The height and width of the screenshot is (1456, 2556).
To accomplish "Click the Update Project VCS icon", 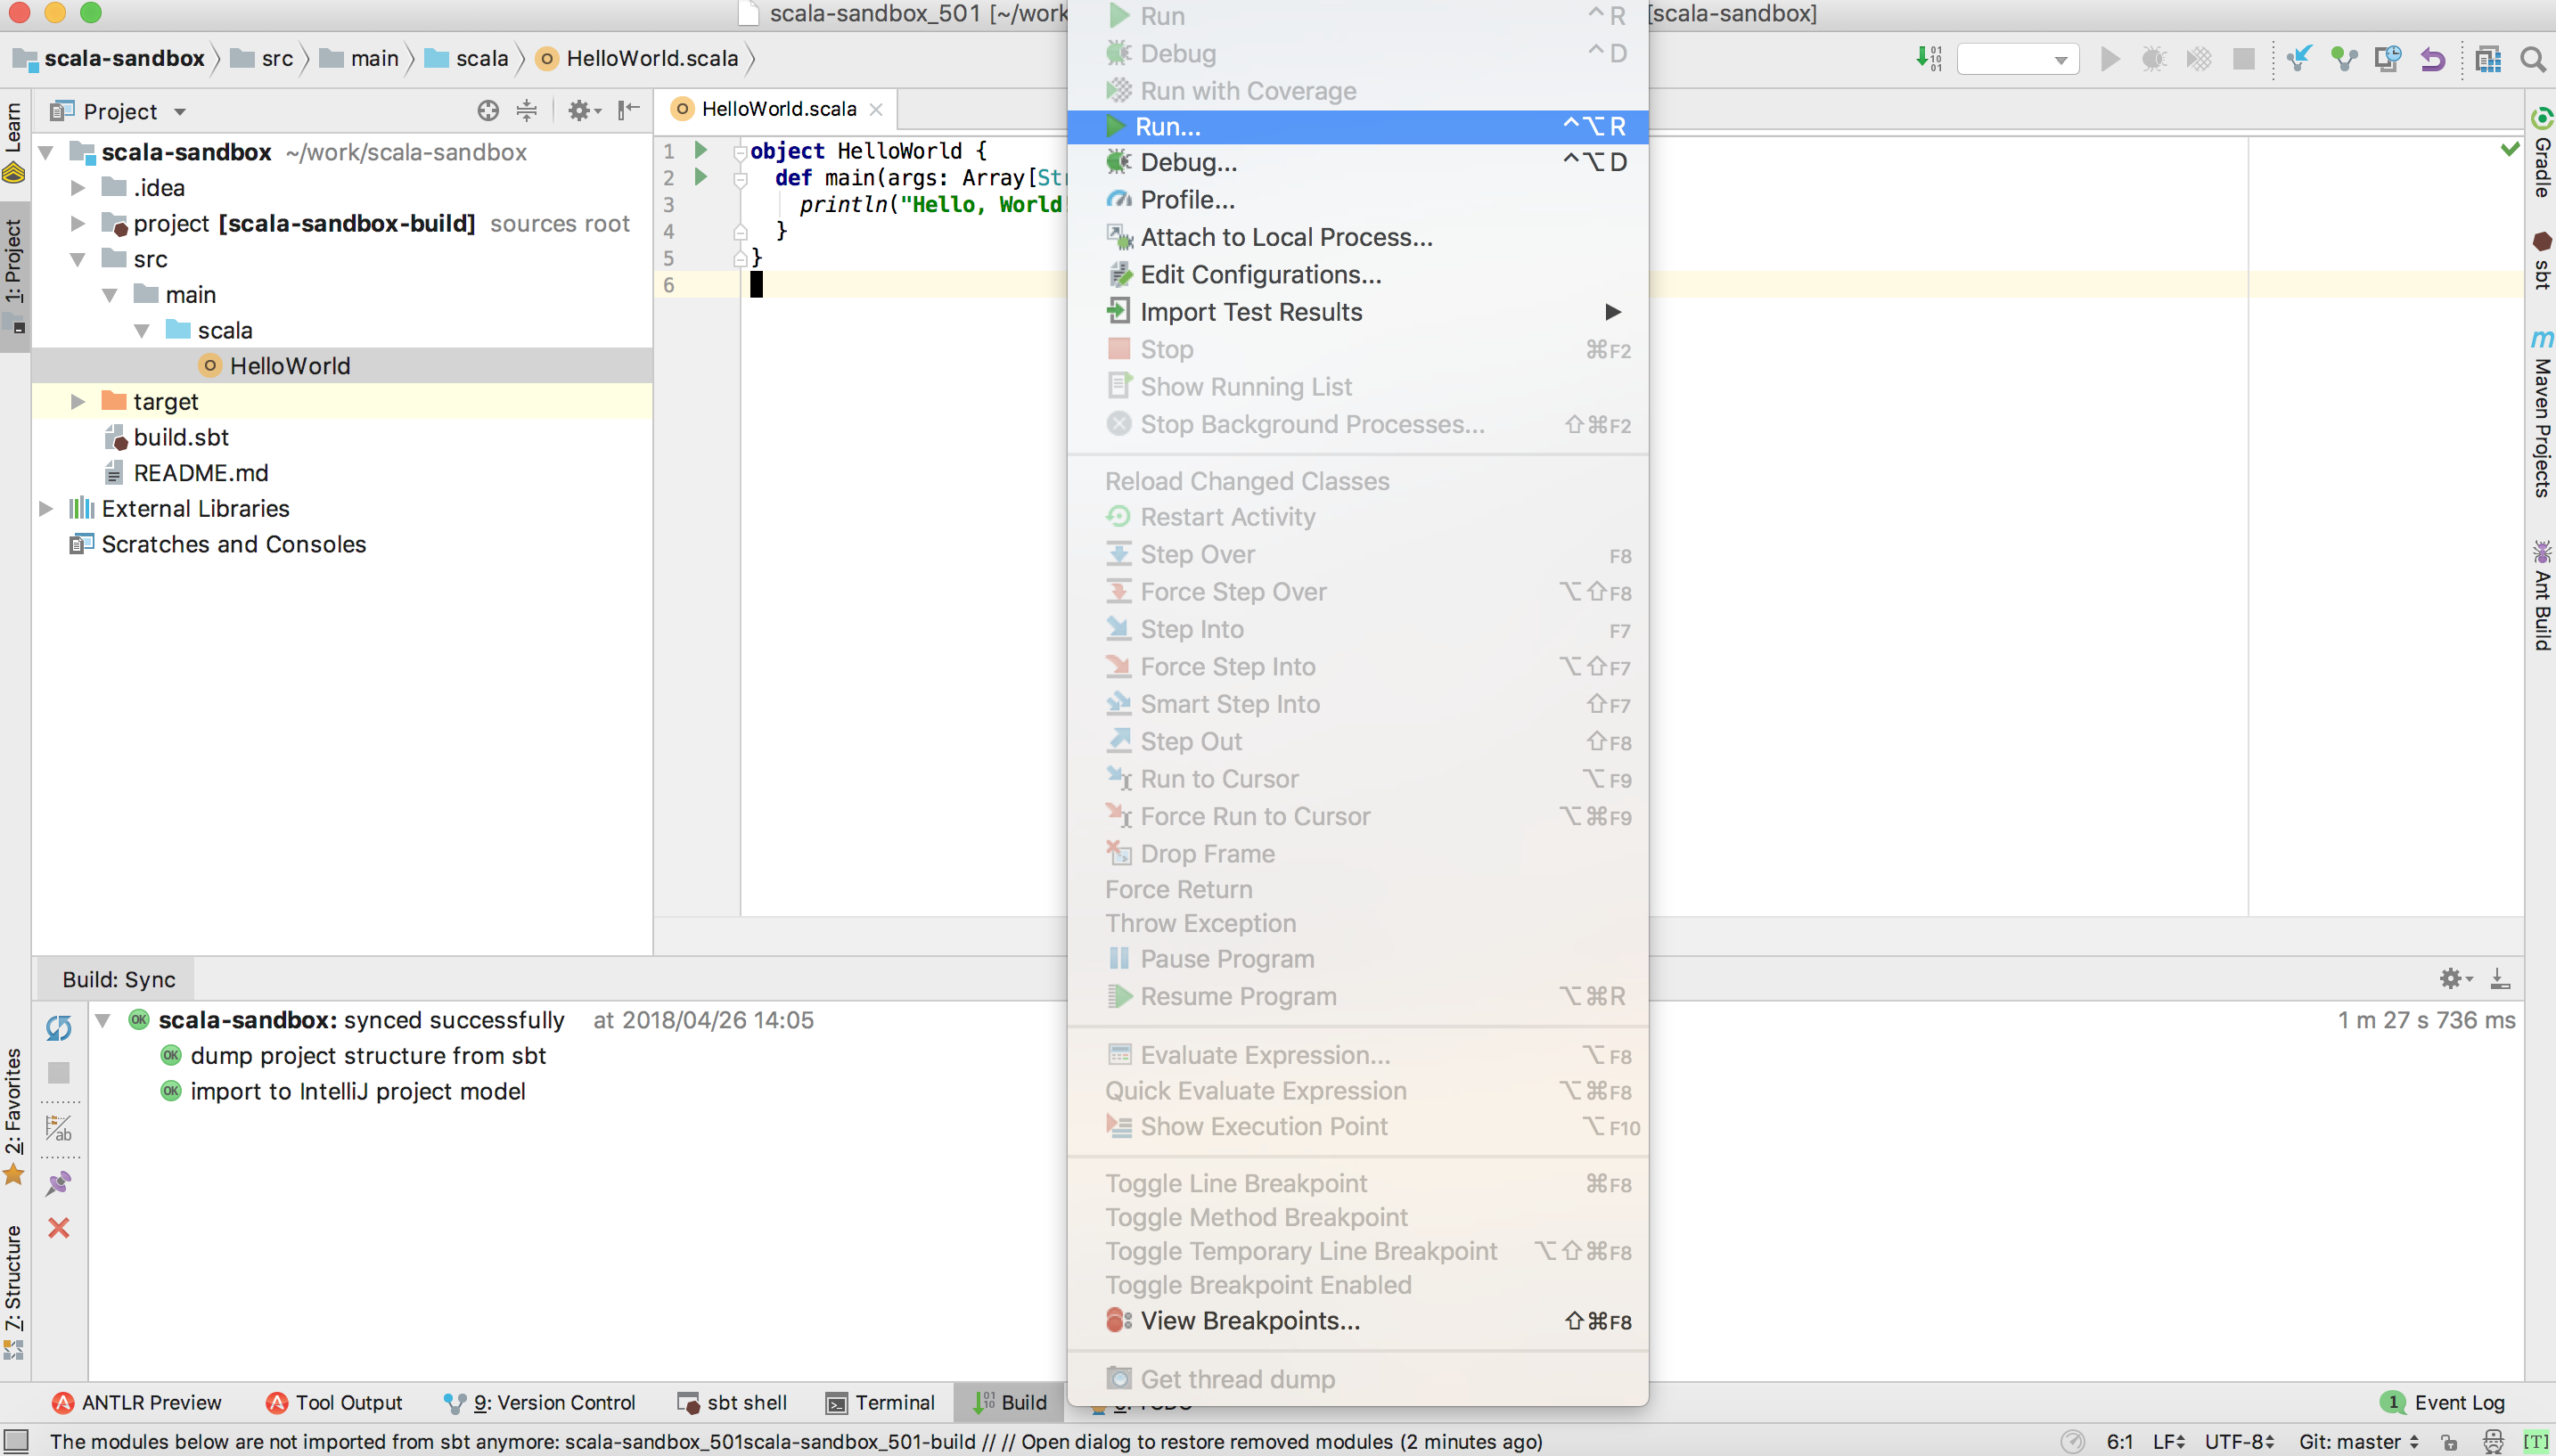I will coord(2299,60).
